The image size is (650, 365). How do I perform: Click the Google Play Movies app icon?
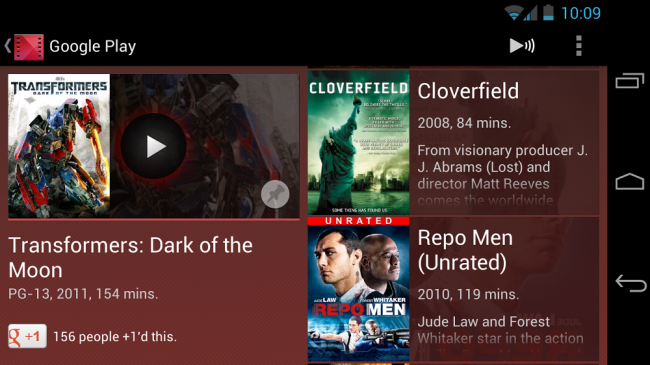coord(29,47)
